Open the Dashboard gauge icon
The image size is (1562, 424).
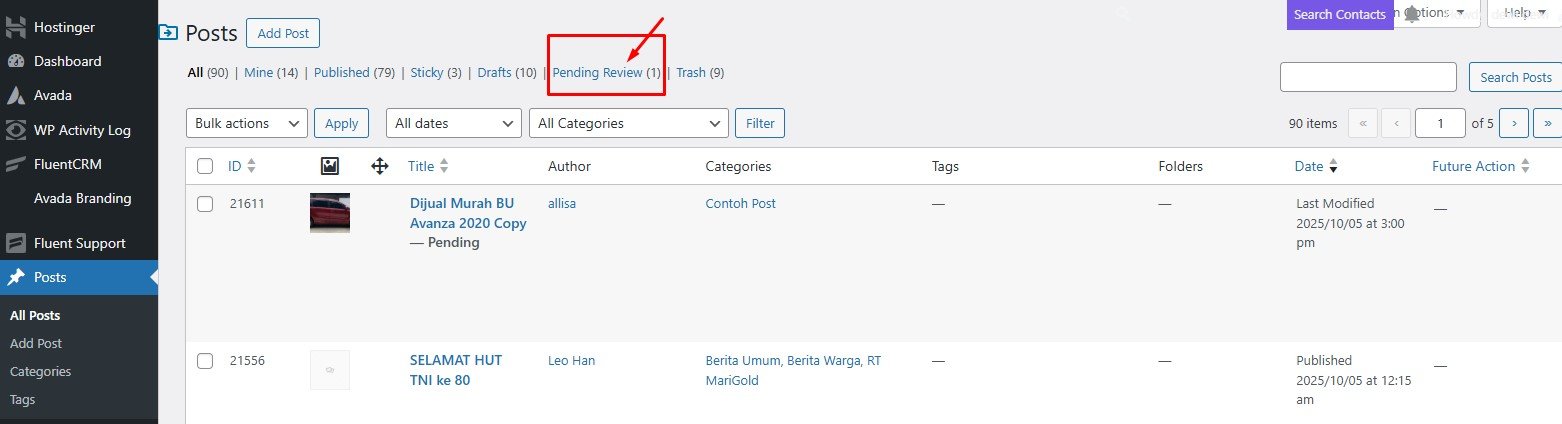pyautogui.click(x=15, y=61)
